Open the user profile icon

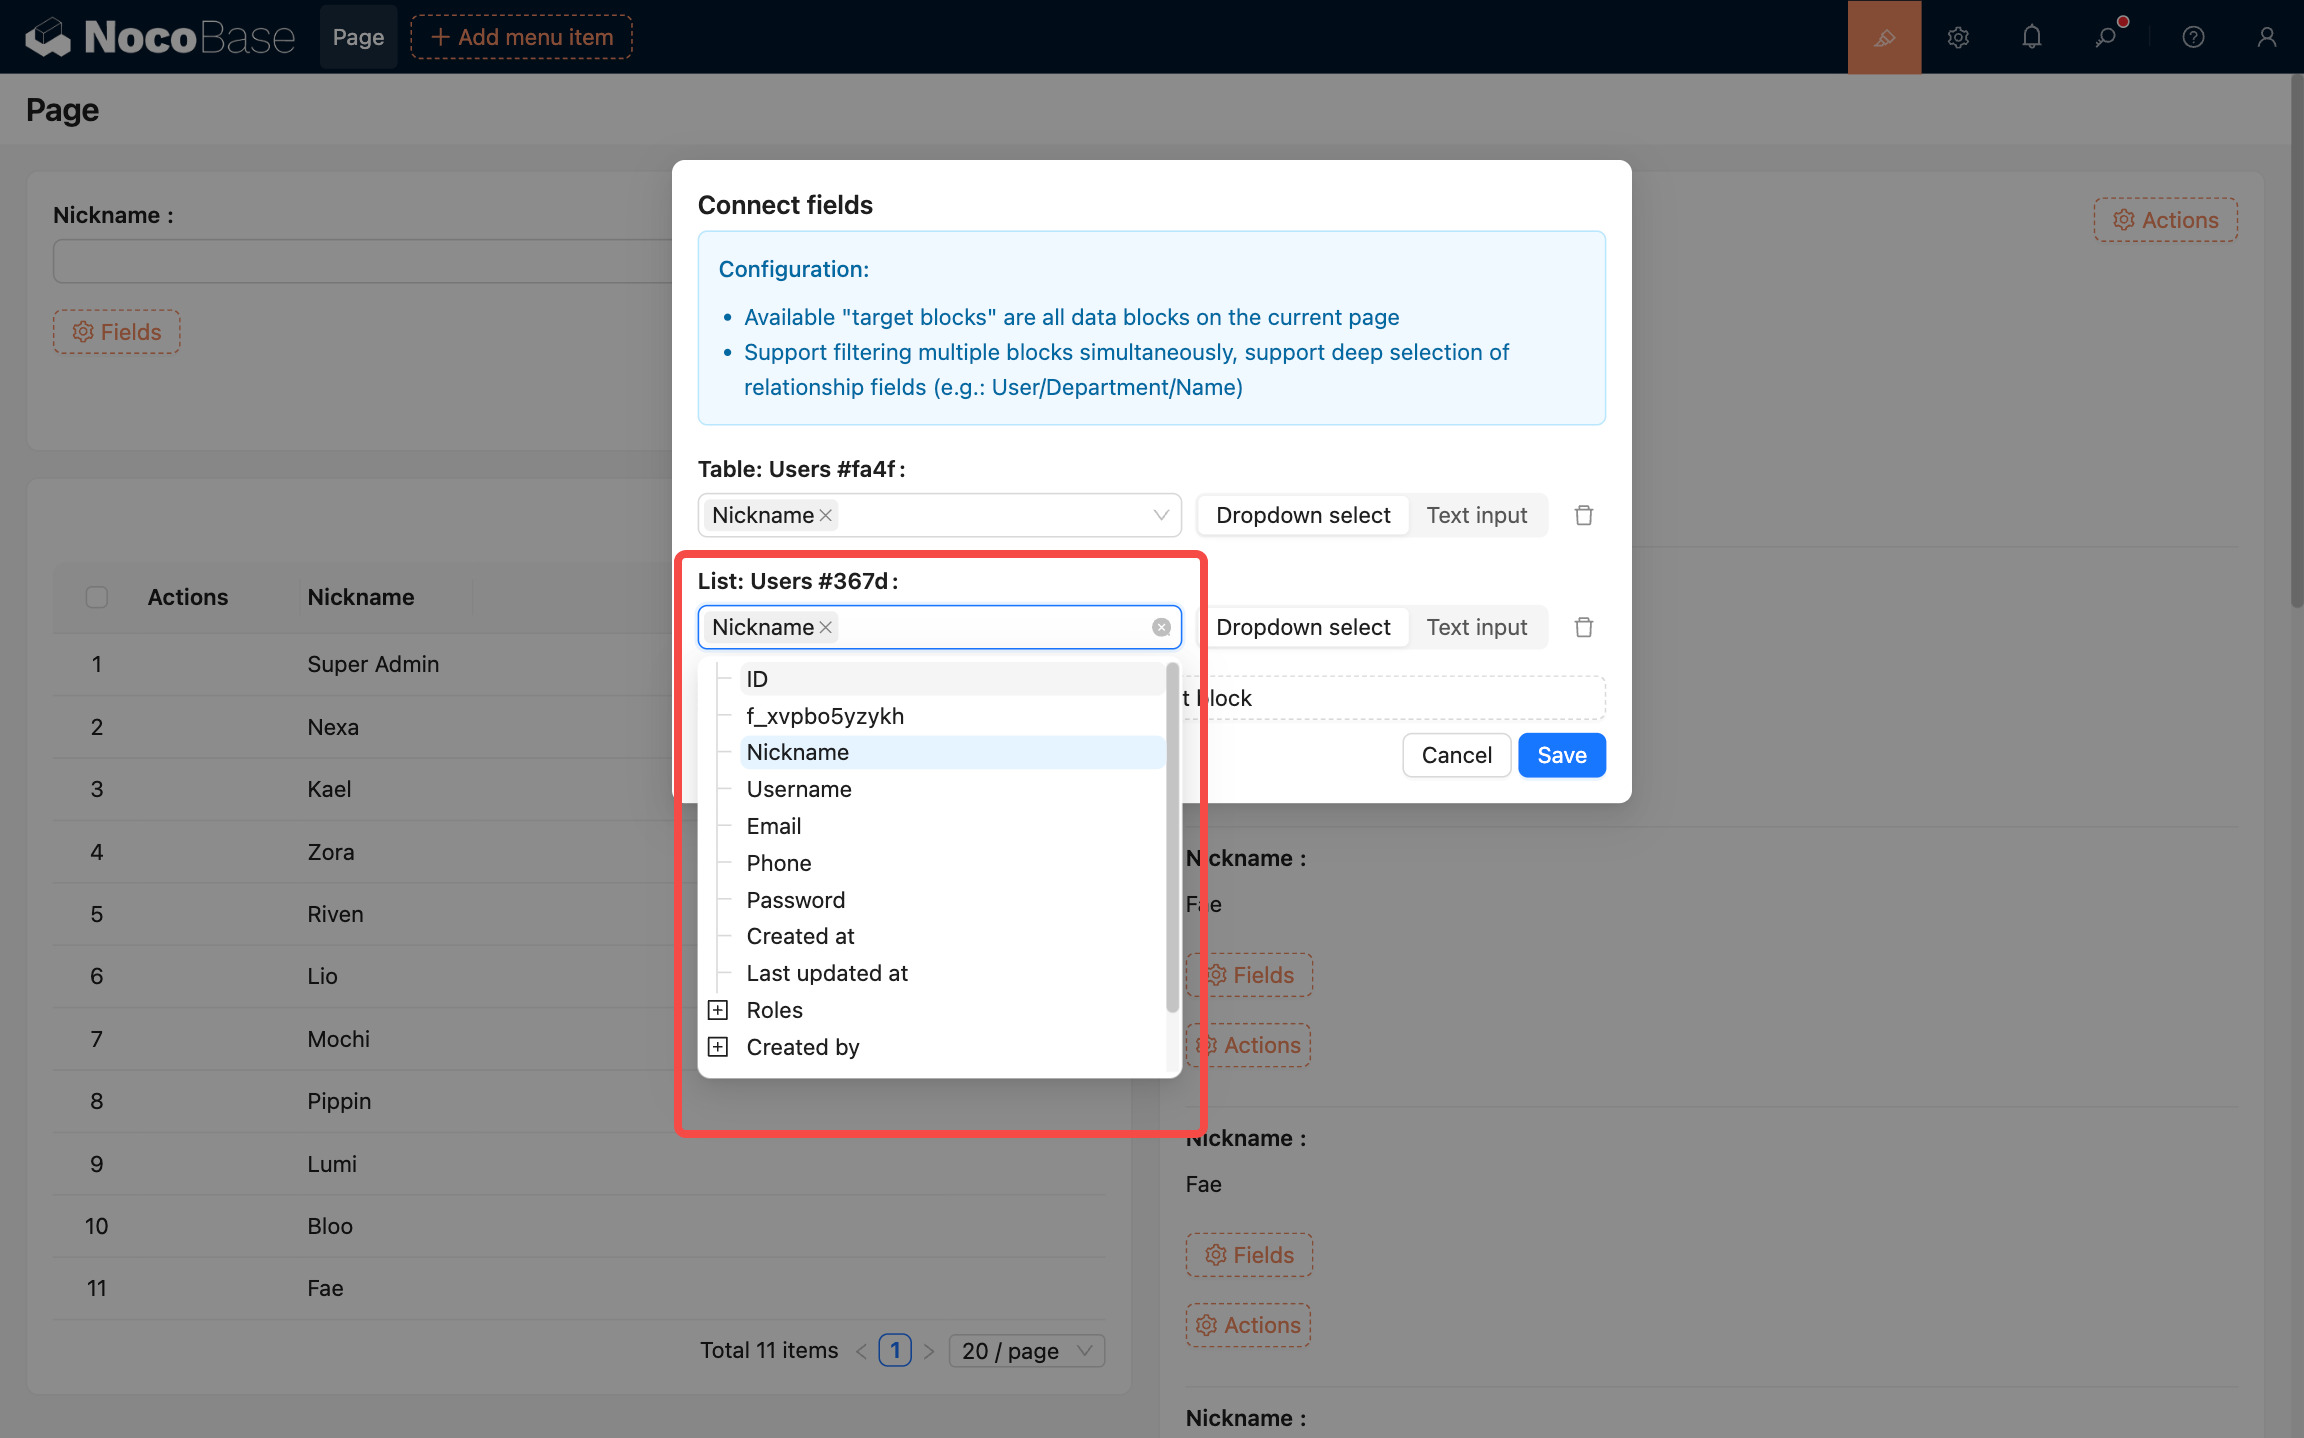2266,37
